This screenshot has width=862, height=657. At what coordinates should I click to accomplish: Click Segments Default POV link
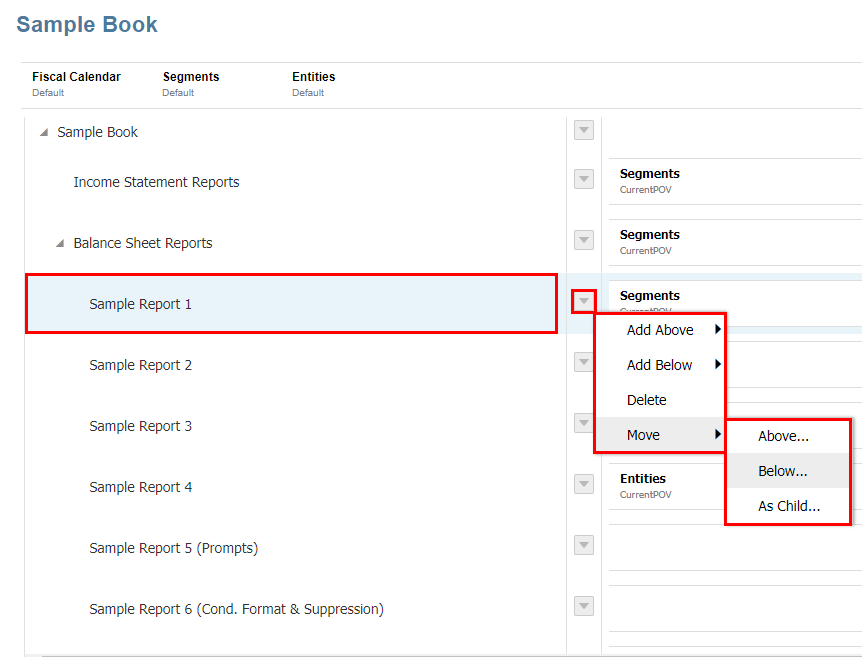coord(178,93)
